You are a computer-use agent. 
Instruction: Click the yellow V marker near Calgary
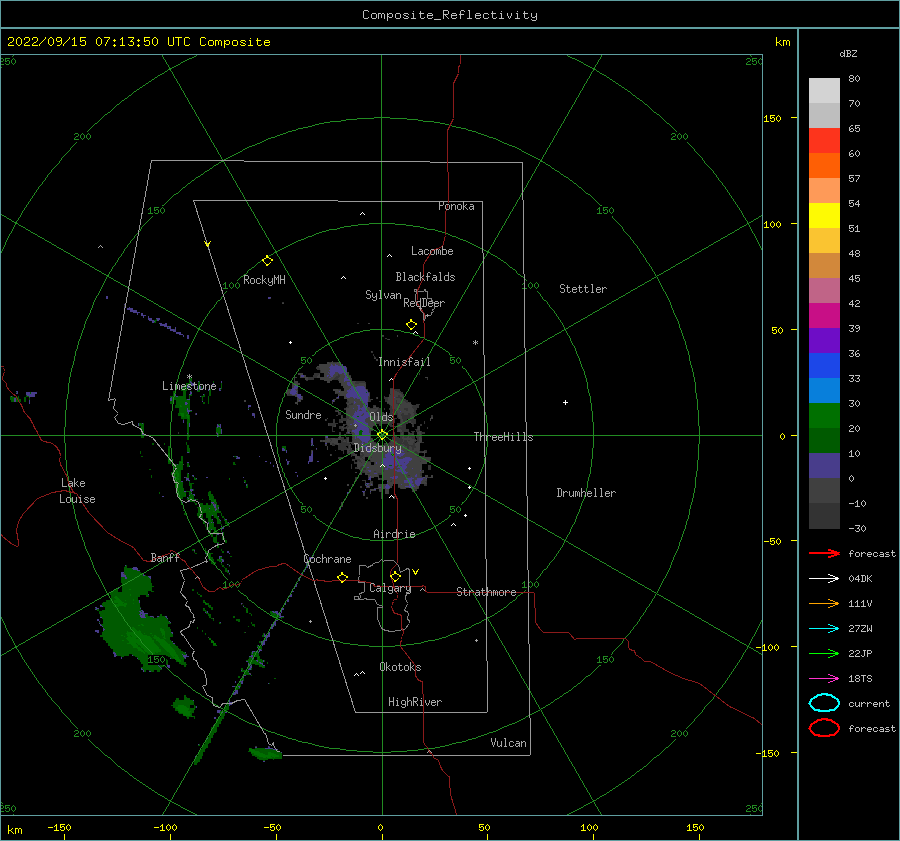[x=416, y=572]
